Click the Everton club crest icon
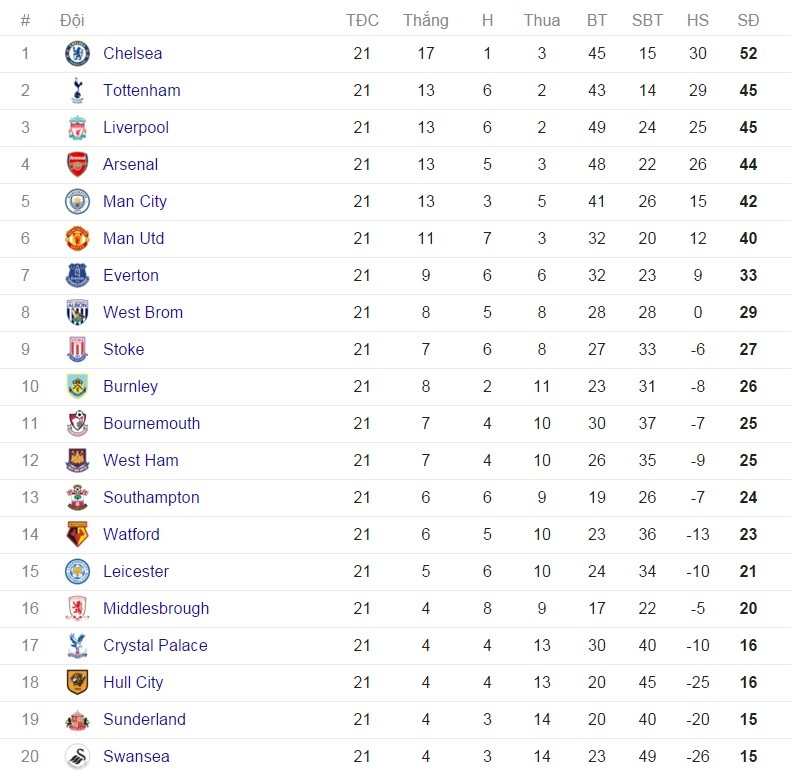Screen dimensions: 791x771 77,276
